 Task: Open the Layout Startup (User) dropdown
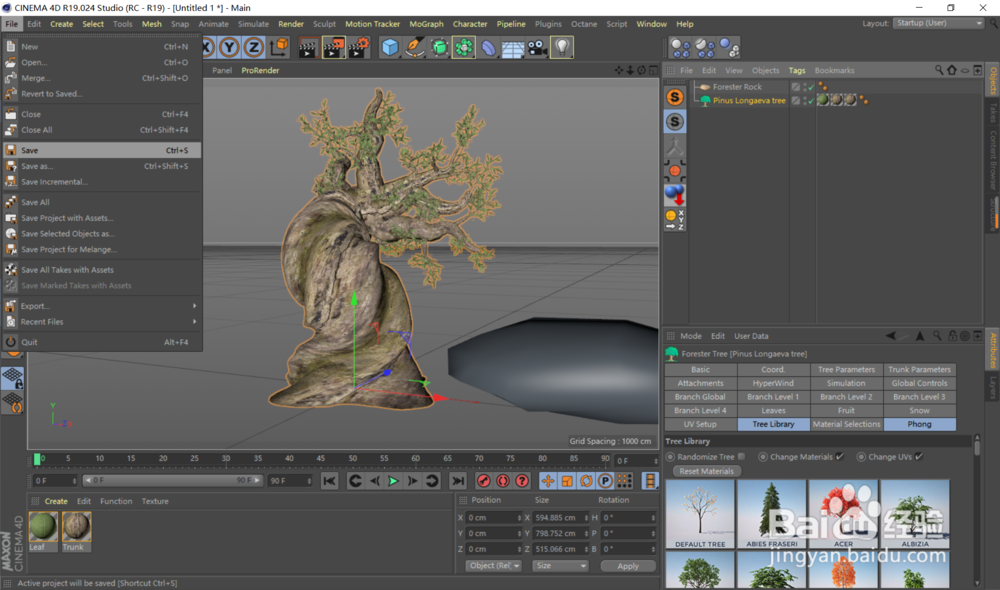(938, 23)
